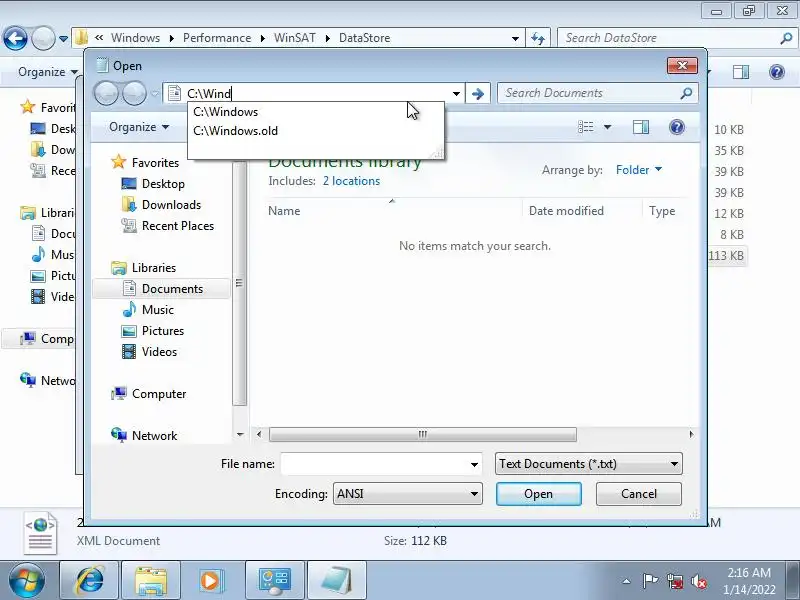
Task: Open the Control Panel taskbar icon
Action: 274,581
